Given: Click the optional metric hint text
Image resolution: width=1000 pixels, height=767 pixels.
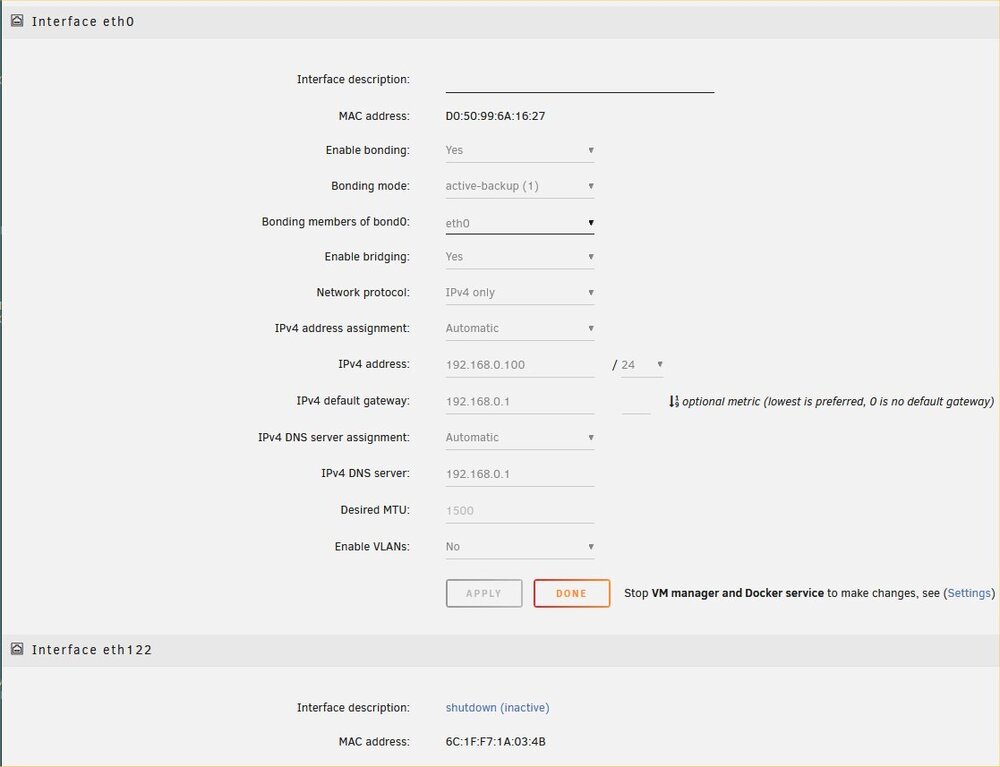Looking at the screenshot, I should coord(838,402).
